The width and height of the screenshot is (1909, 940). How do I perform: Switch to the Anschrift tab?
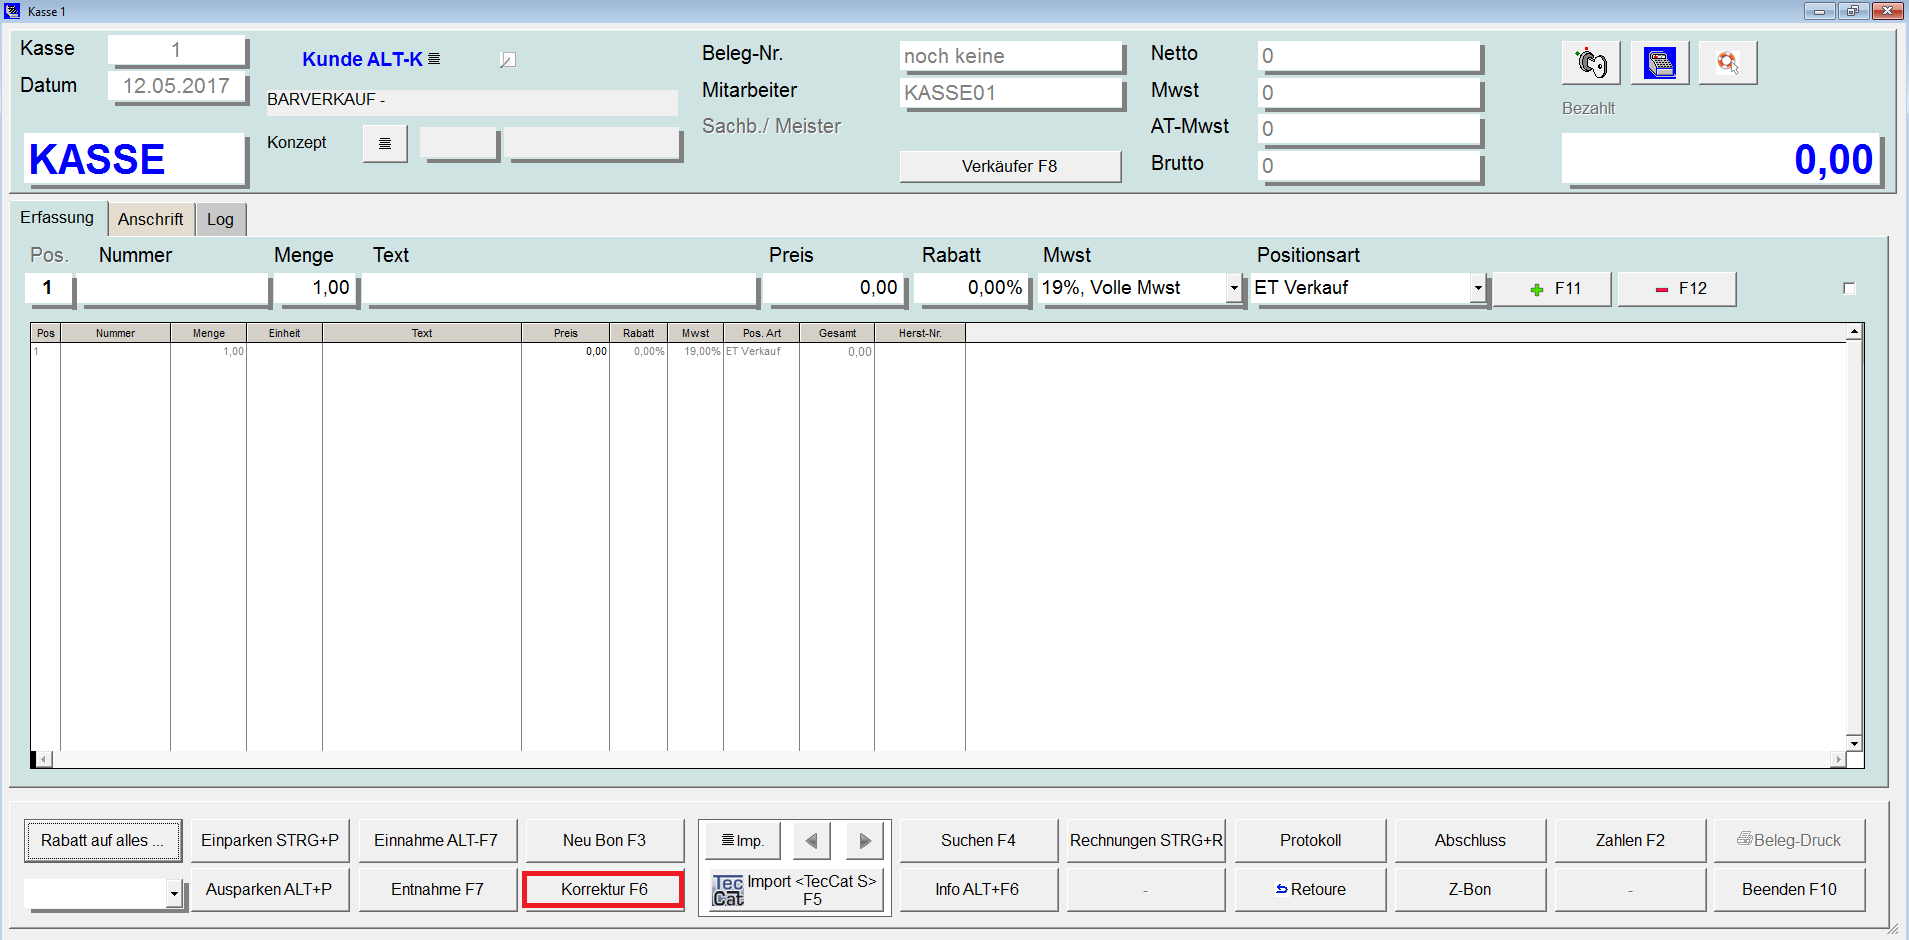(x=150, y=220)
